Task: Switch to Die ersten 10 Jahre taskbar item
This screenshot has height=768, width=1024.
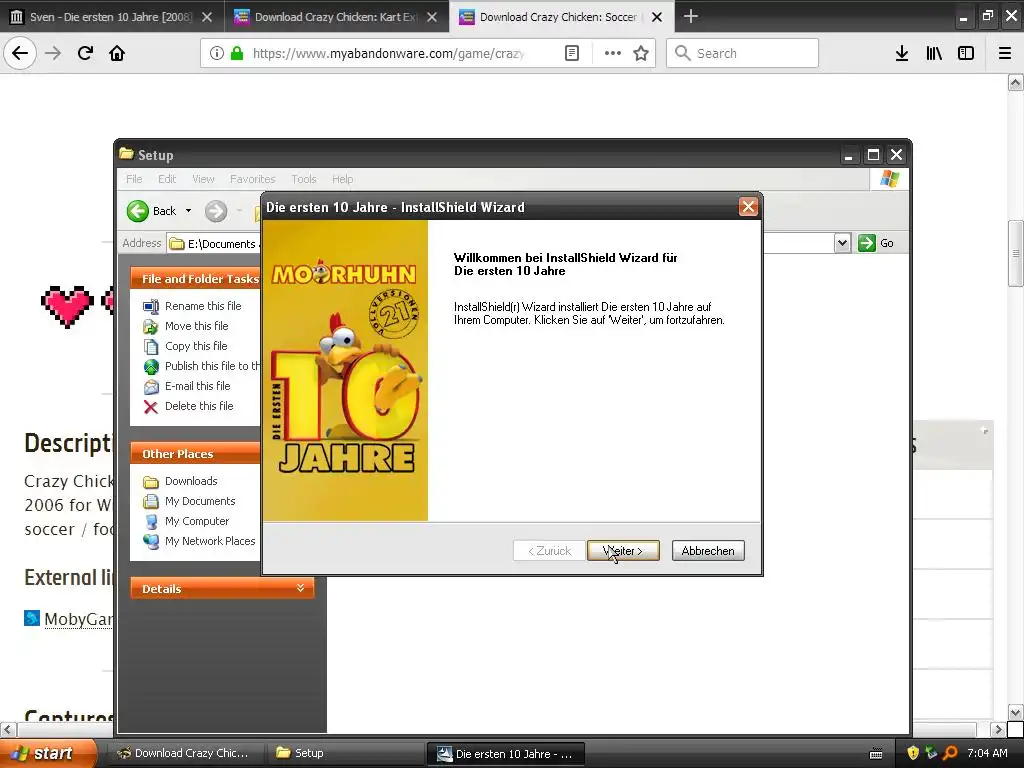Action: coord(505,754)
